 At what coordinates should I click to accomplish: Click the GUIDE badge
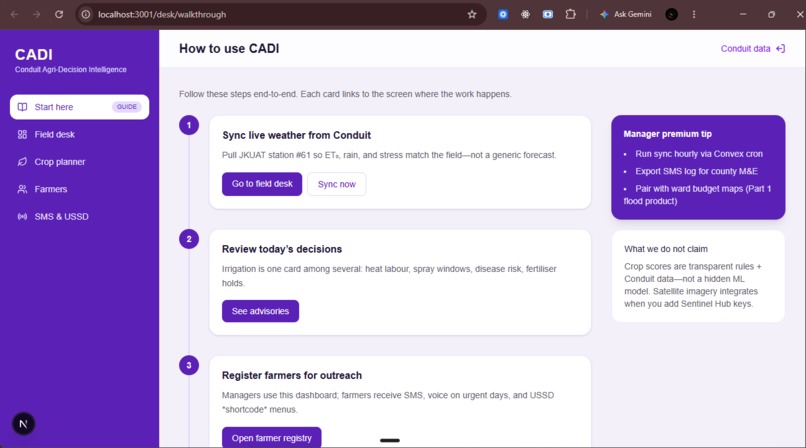tap(126, 107)
